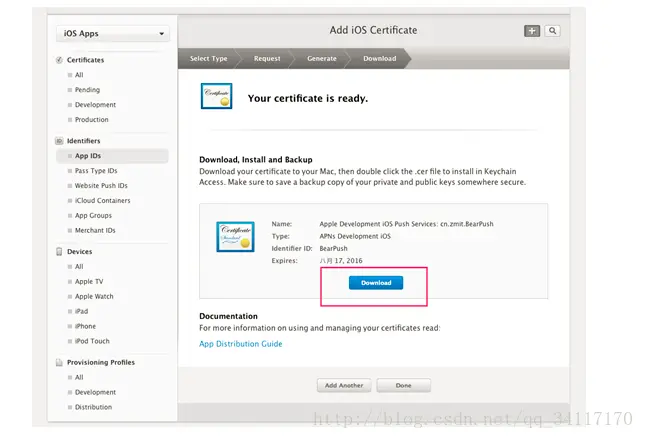Image resolution: width=645 pixels, height=439 pixels.
Task: Select App IDs in sidebar
Action: click(x=112, y=156)
